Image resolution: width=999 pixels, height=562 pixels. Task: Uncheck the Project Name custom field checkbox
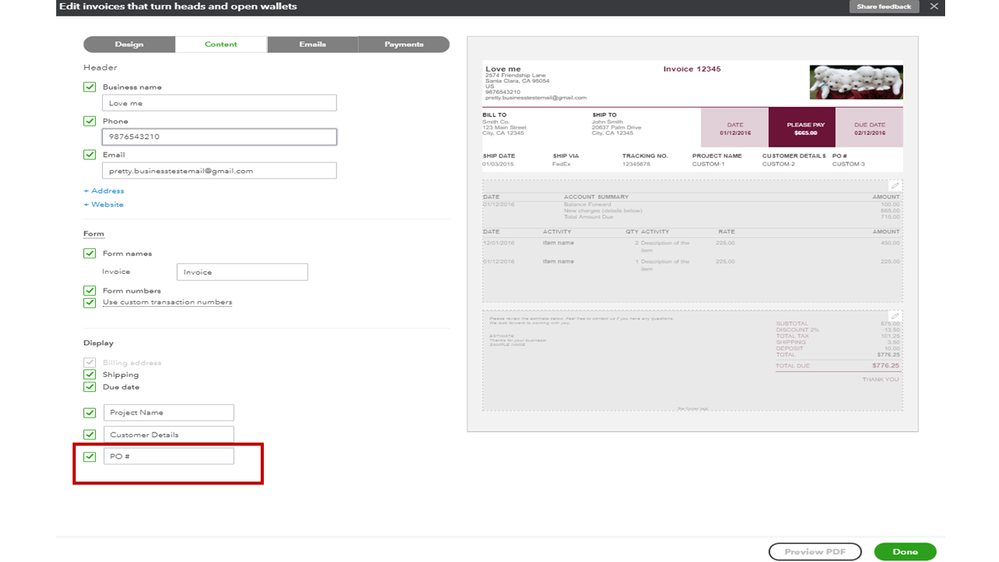[90, 412]
